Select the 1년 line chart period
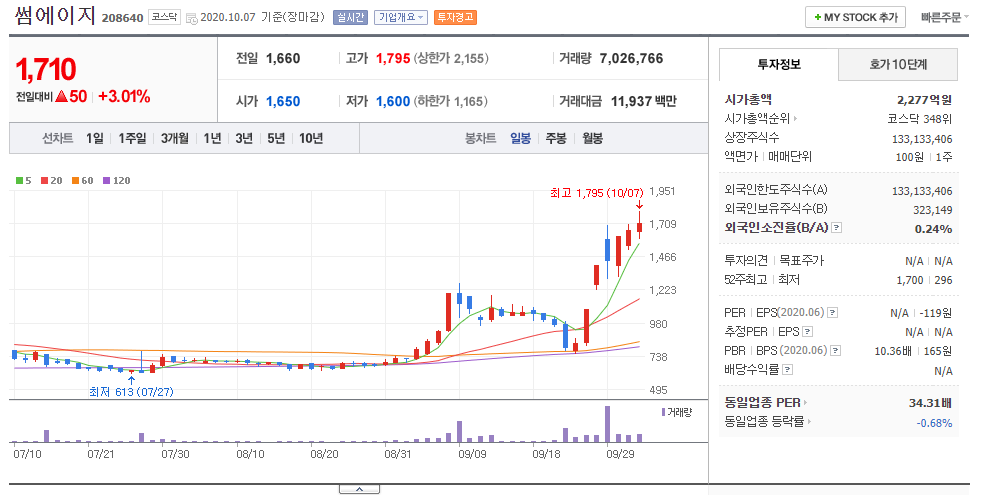Screen dimensions: 981x495 (213, 138)
